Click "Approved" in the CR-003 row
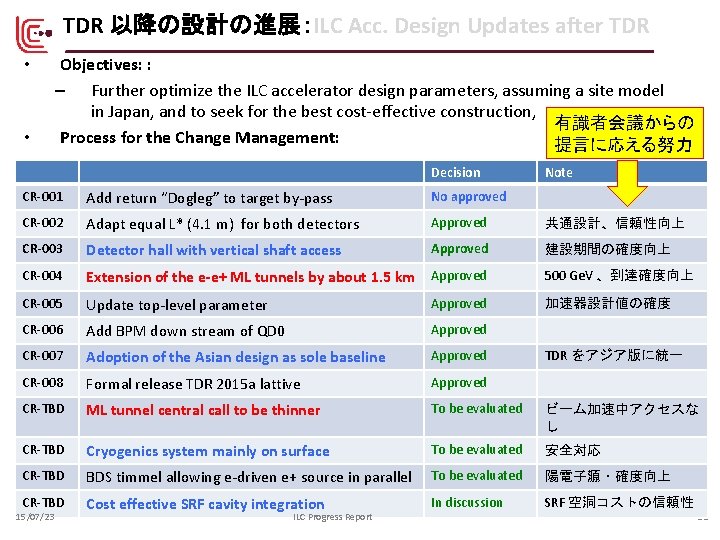Viewport: 720px width, 540px height. (x=460, y=249)
